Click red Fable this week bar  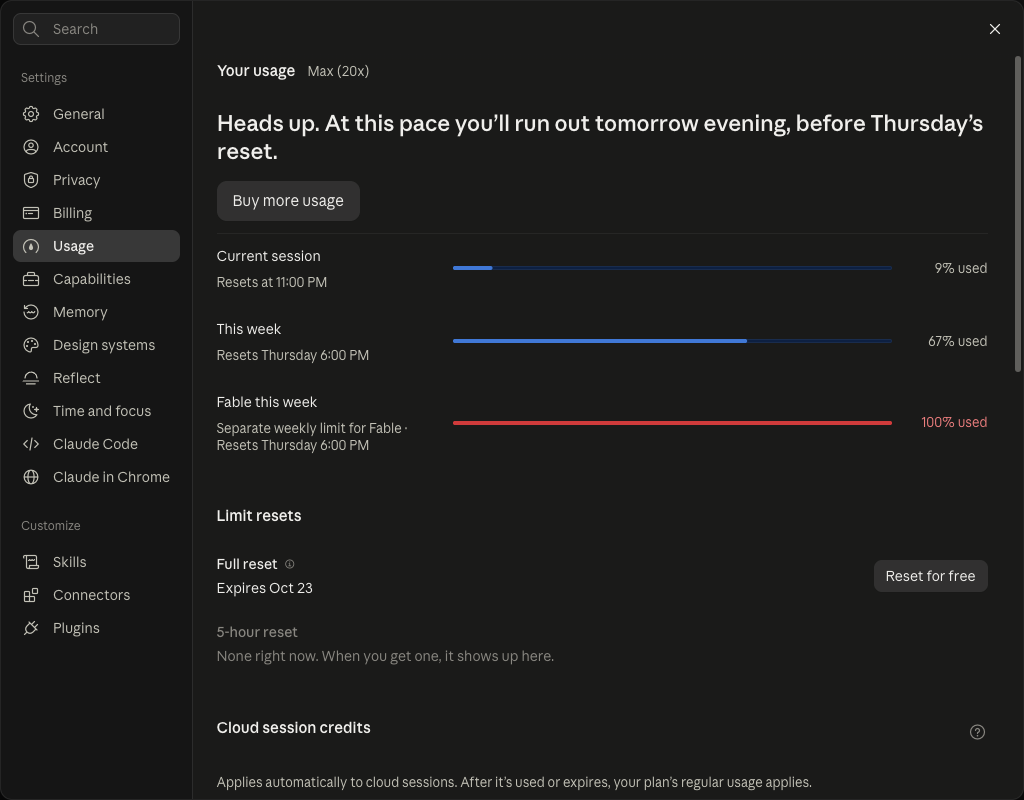coord(672,423)
